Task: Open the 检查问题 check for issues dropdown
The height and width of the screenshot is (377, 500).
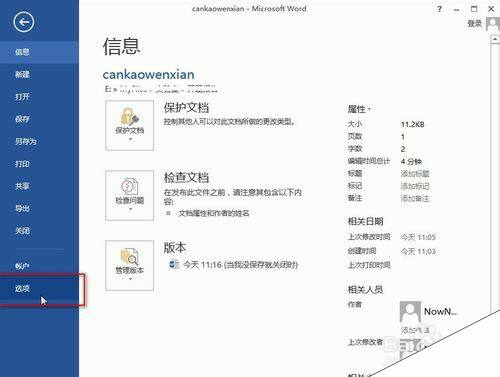Action: (130, 196)
